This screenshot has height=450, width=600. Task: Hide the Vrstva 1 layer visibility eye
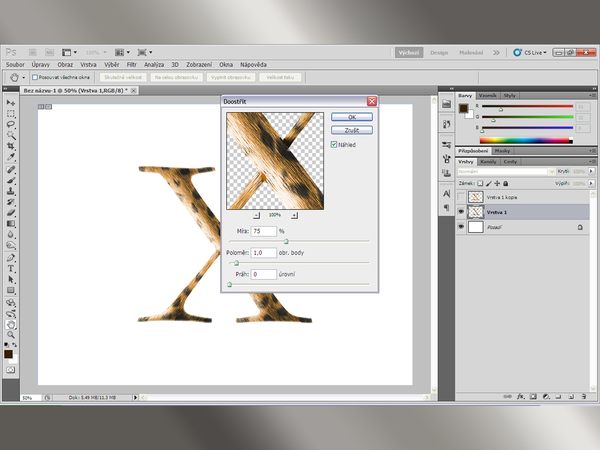[x=461, y=213]
